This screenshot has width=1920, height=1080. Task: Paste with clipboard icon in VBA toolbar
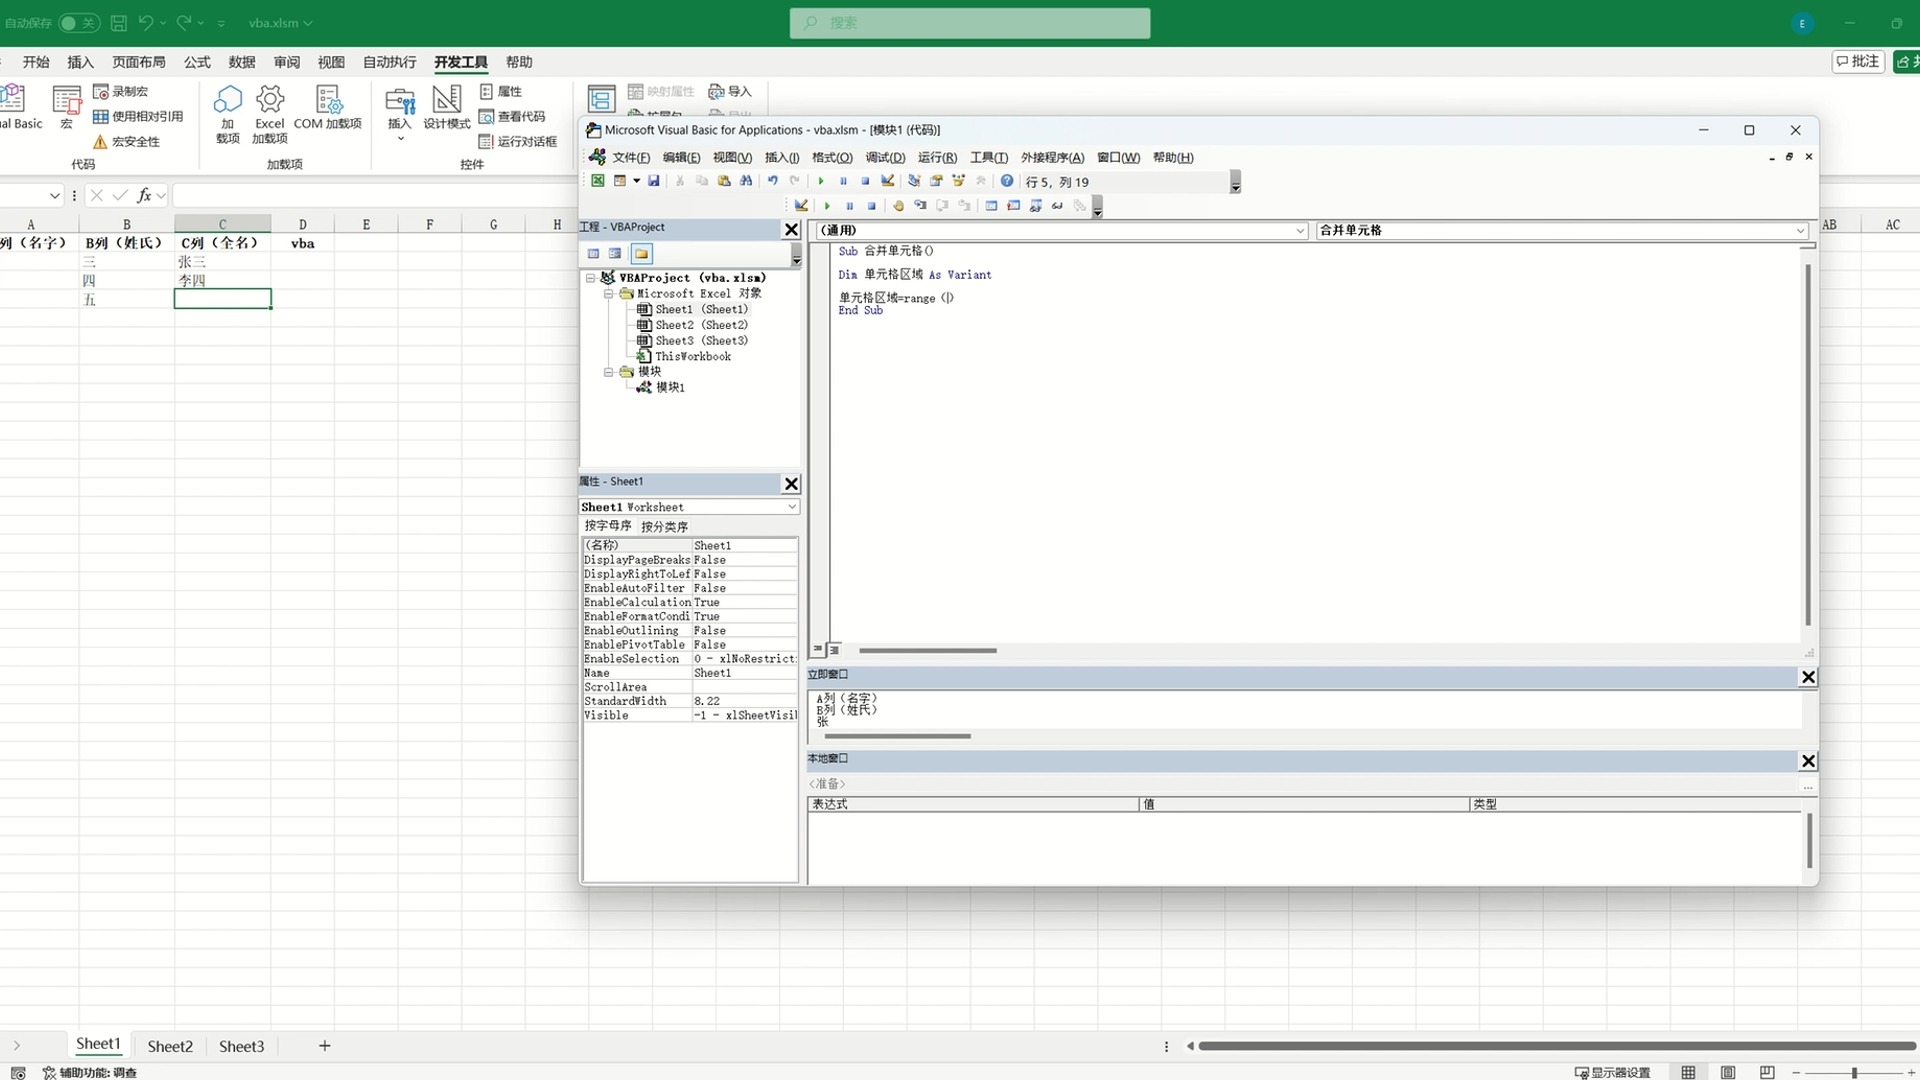(x=724, y=181)
